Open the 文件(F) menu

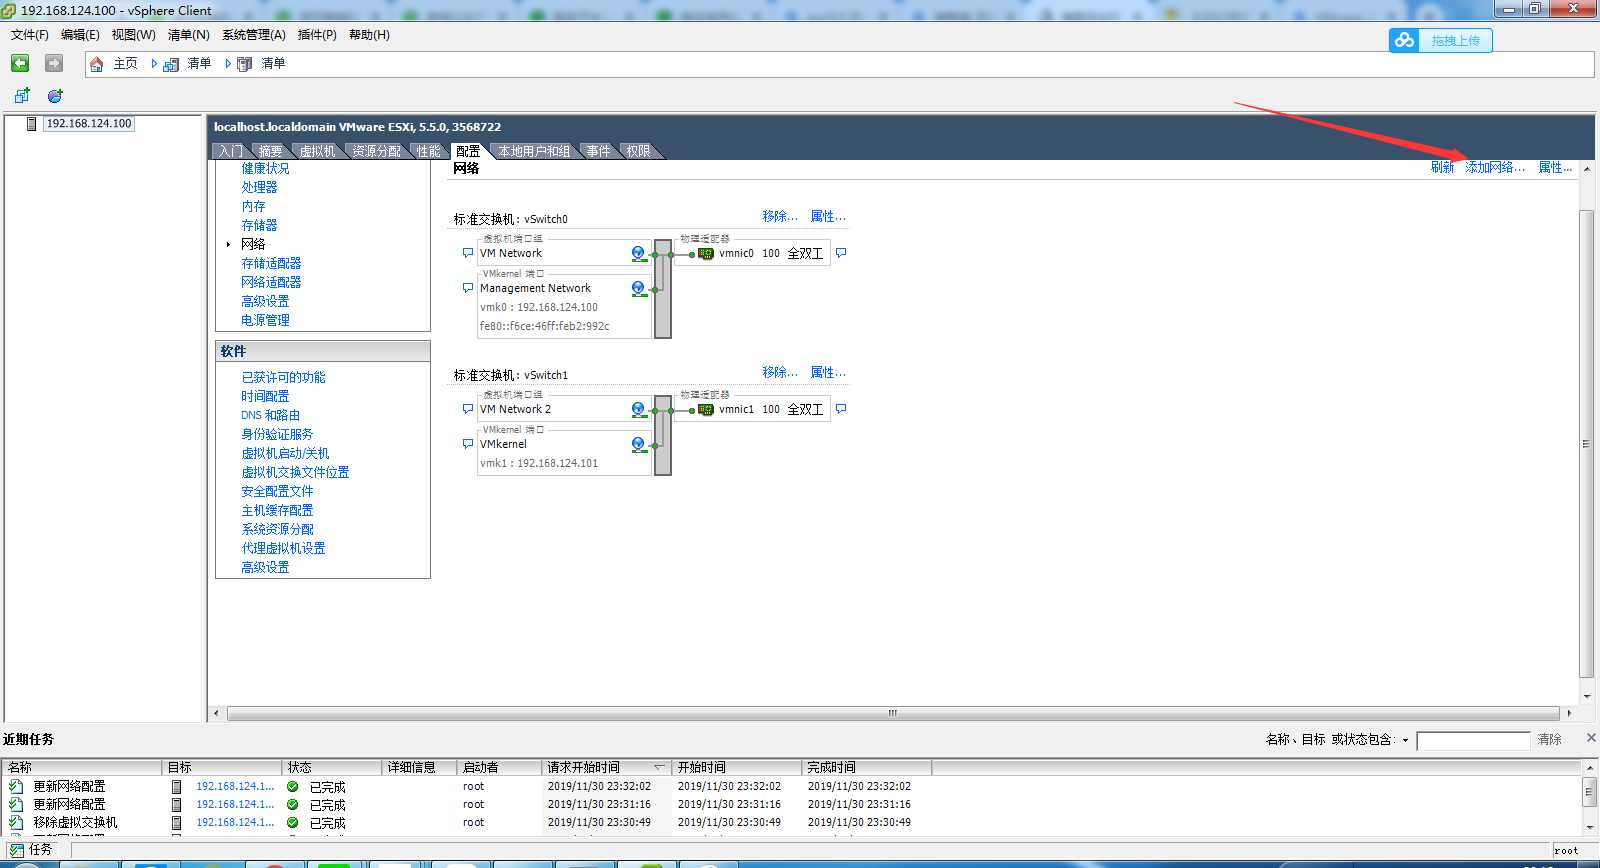pos(29,35)
